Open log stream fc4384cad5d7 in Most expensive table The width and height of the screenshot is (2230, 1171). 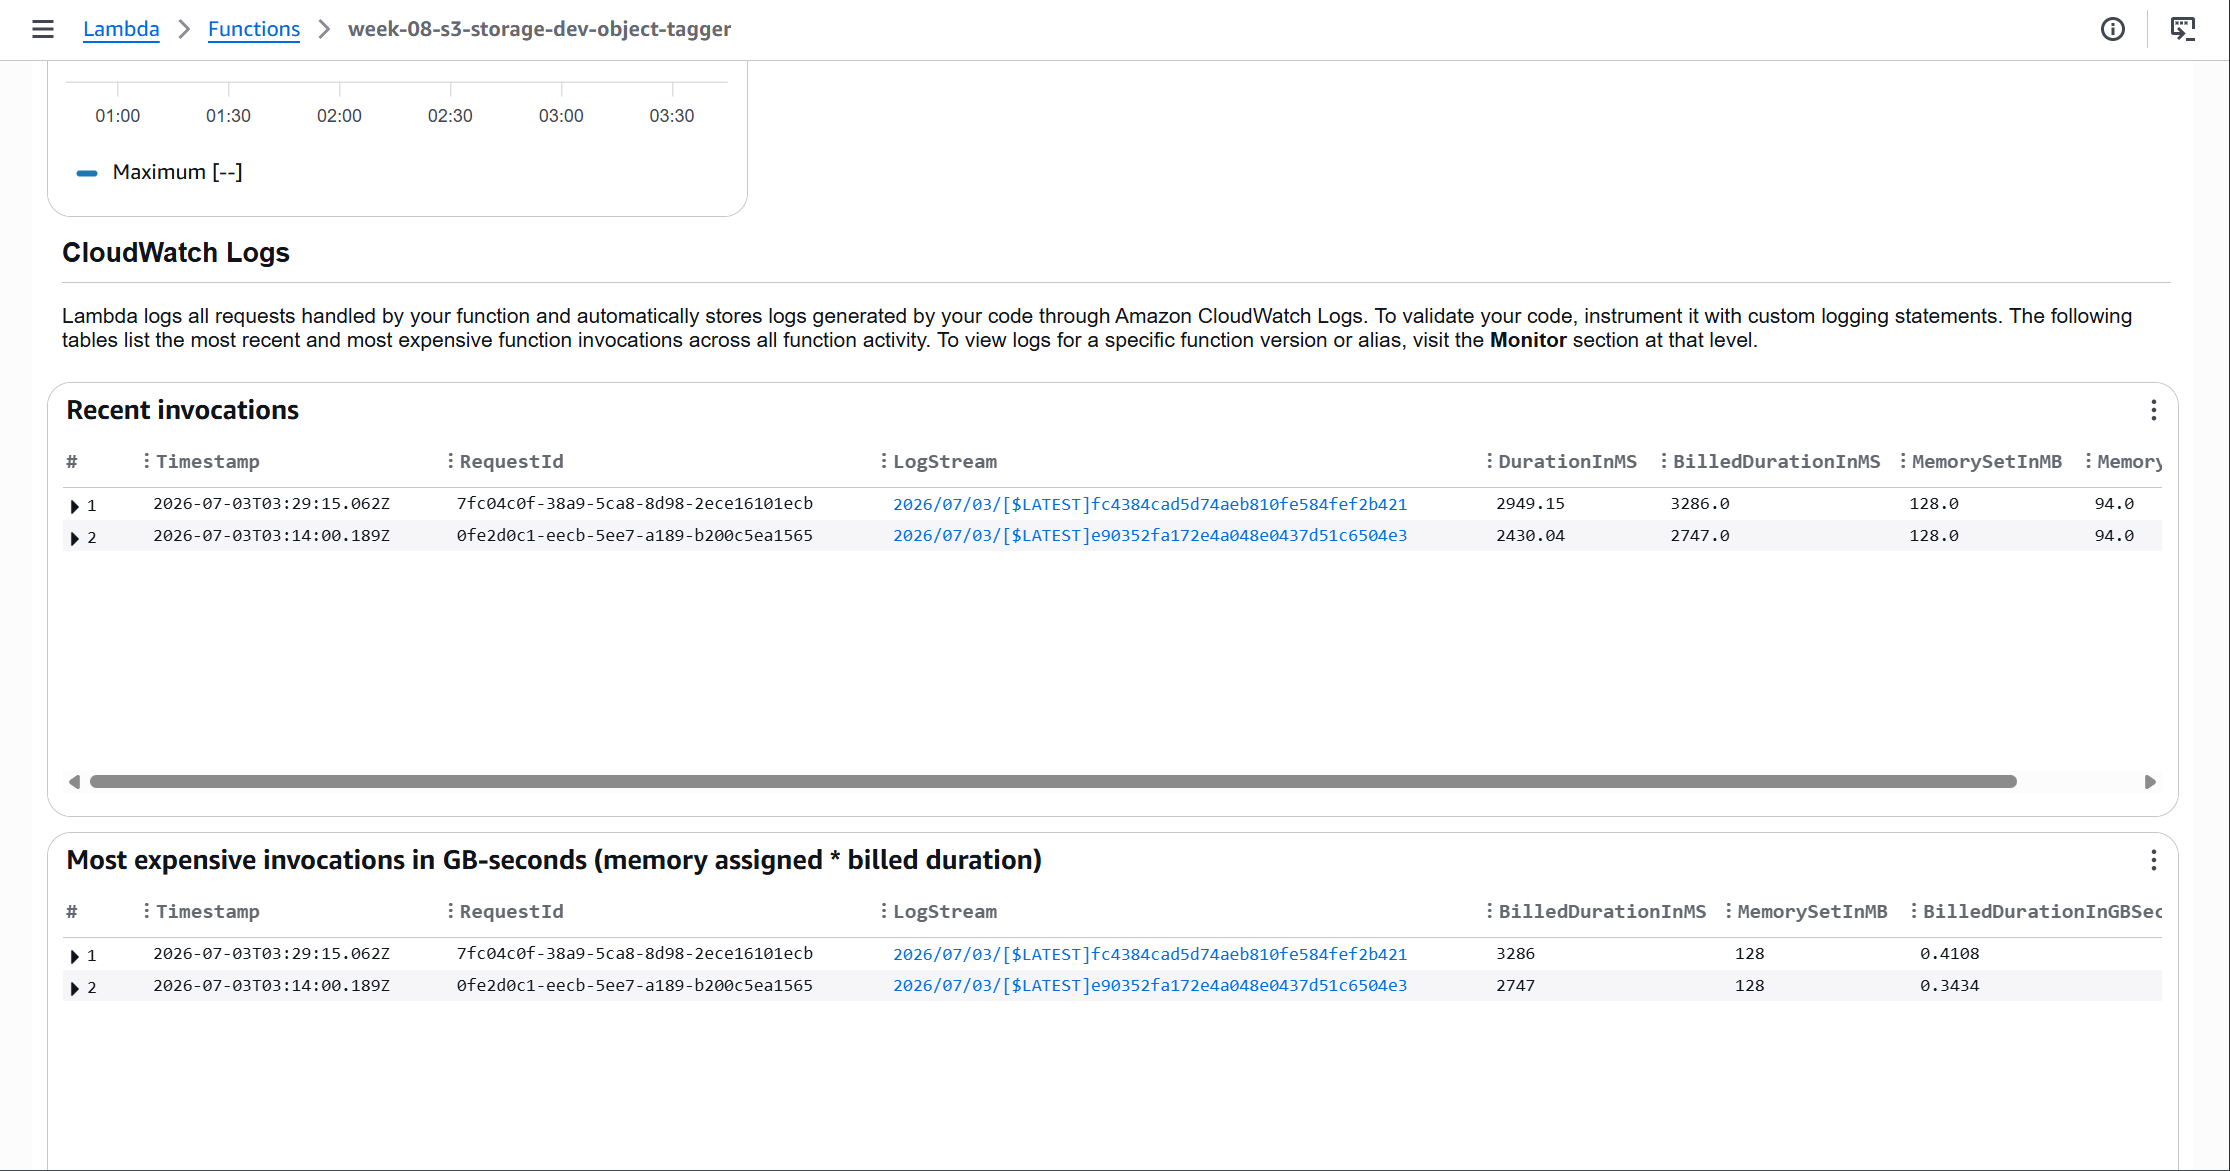coord(1150,954)
